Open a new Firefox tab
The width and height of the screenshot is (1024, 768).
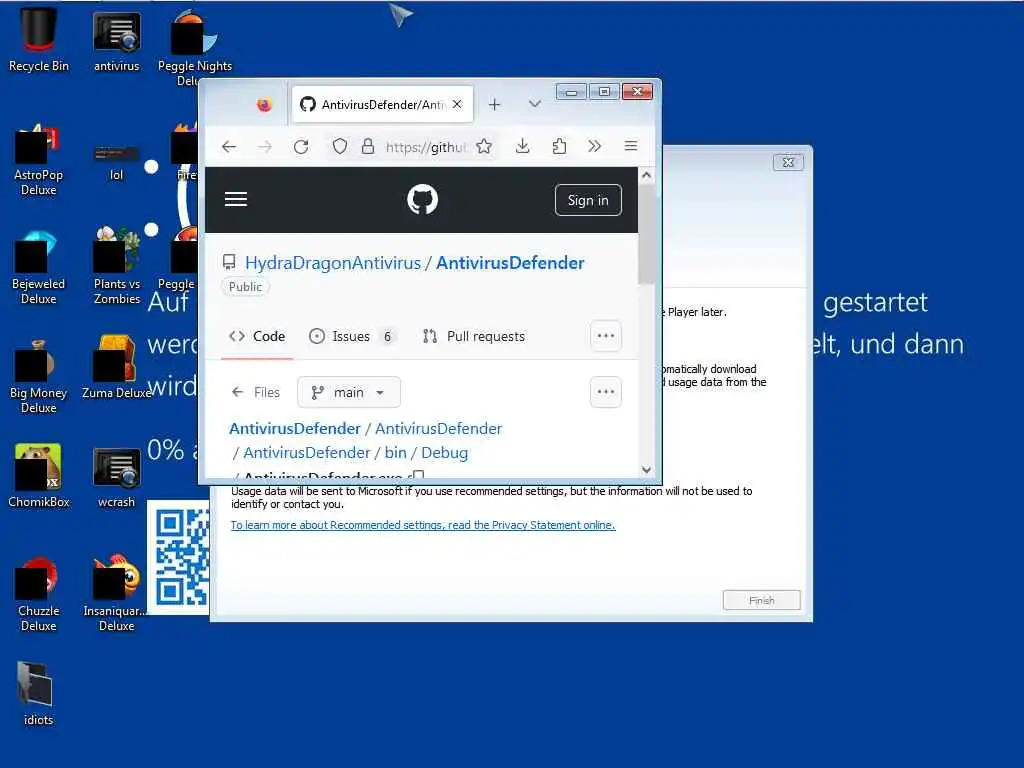pyautogui.click(x=494, y=104)
